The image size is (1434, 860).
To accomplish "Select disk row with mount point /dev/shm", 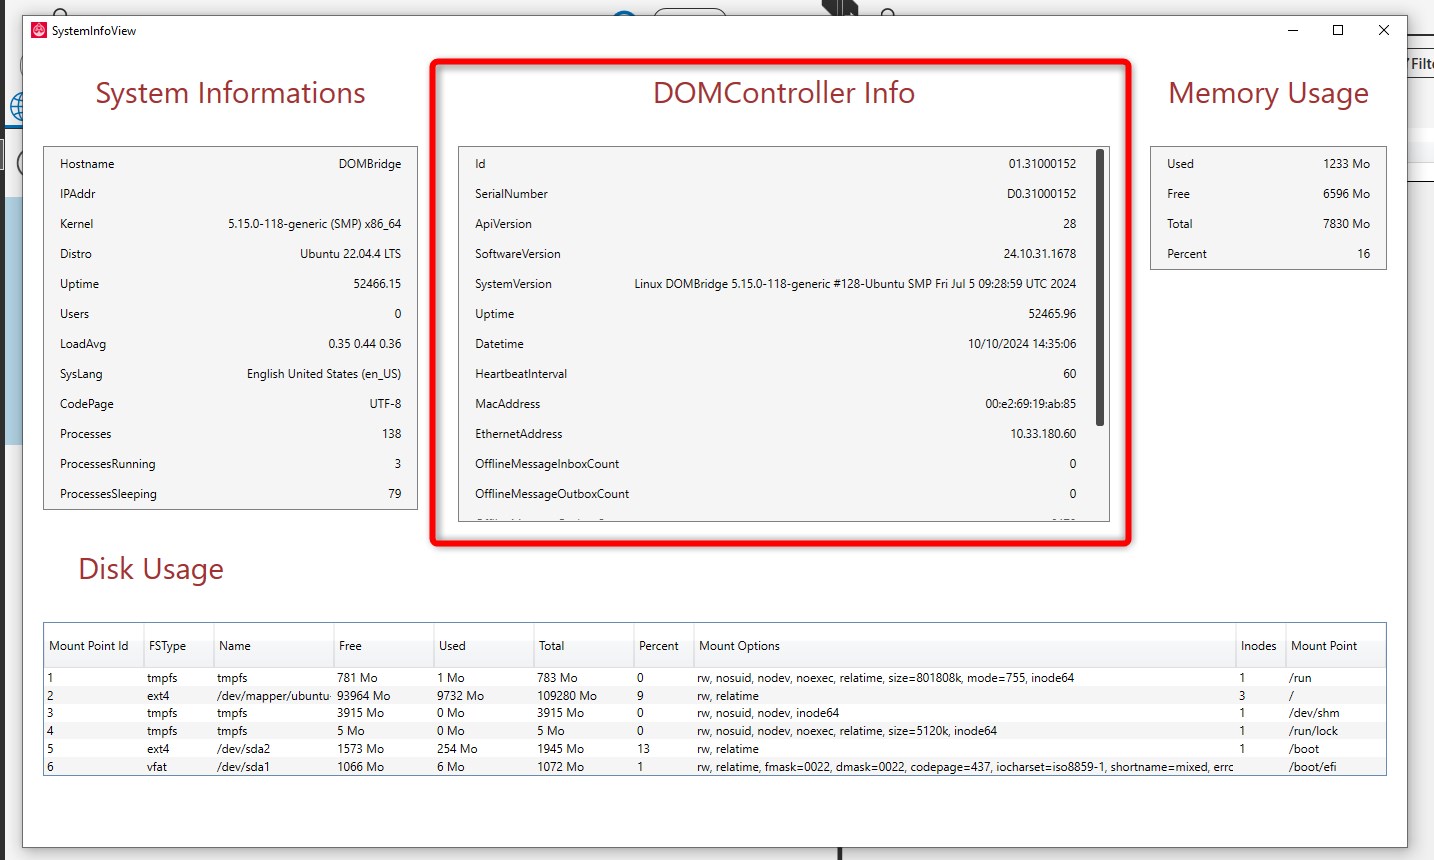I will point(715,713).
